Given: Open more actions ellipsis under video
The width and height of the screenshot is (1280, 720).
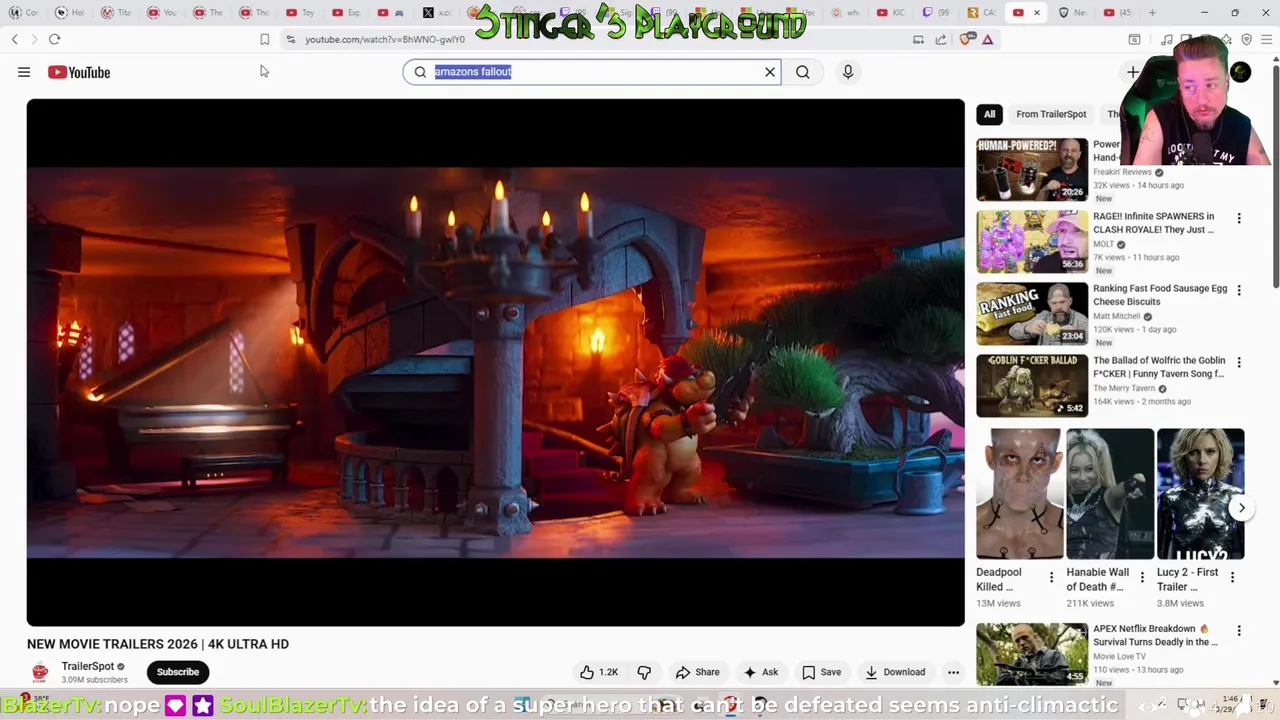Looking at the screenshot, I should 953,672.
